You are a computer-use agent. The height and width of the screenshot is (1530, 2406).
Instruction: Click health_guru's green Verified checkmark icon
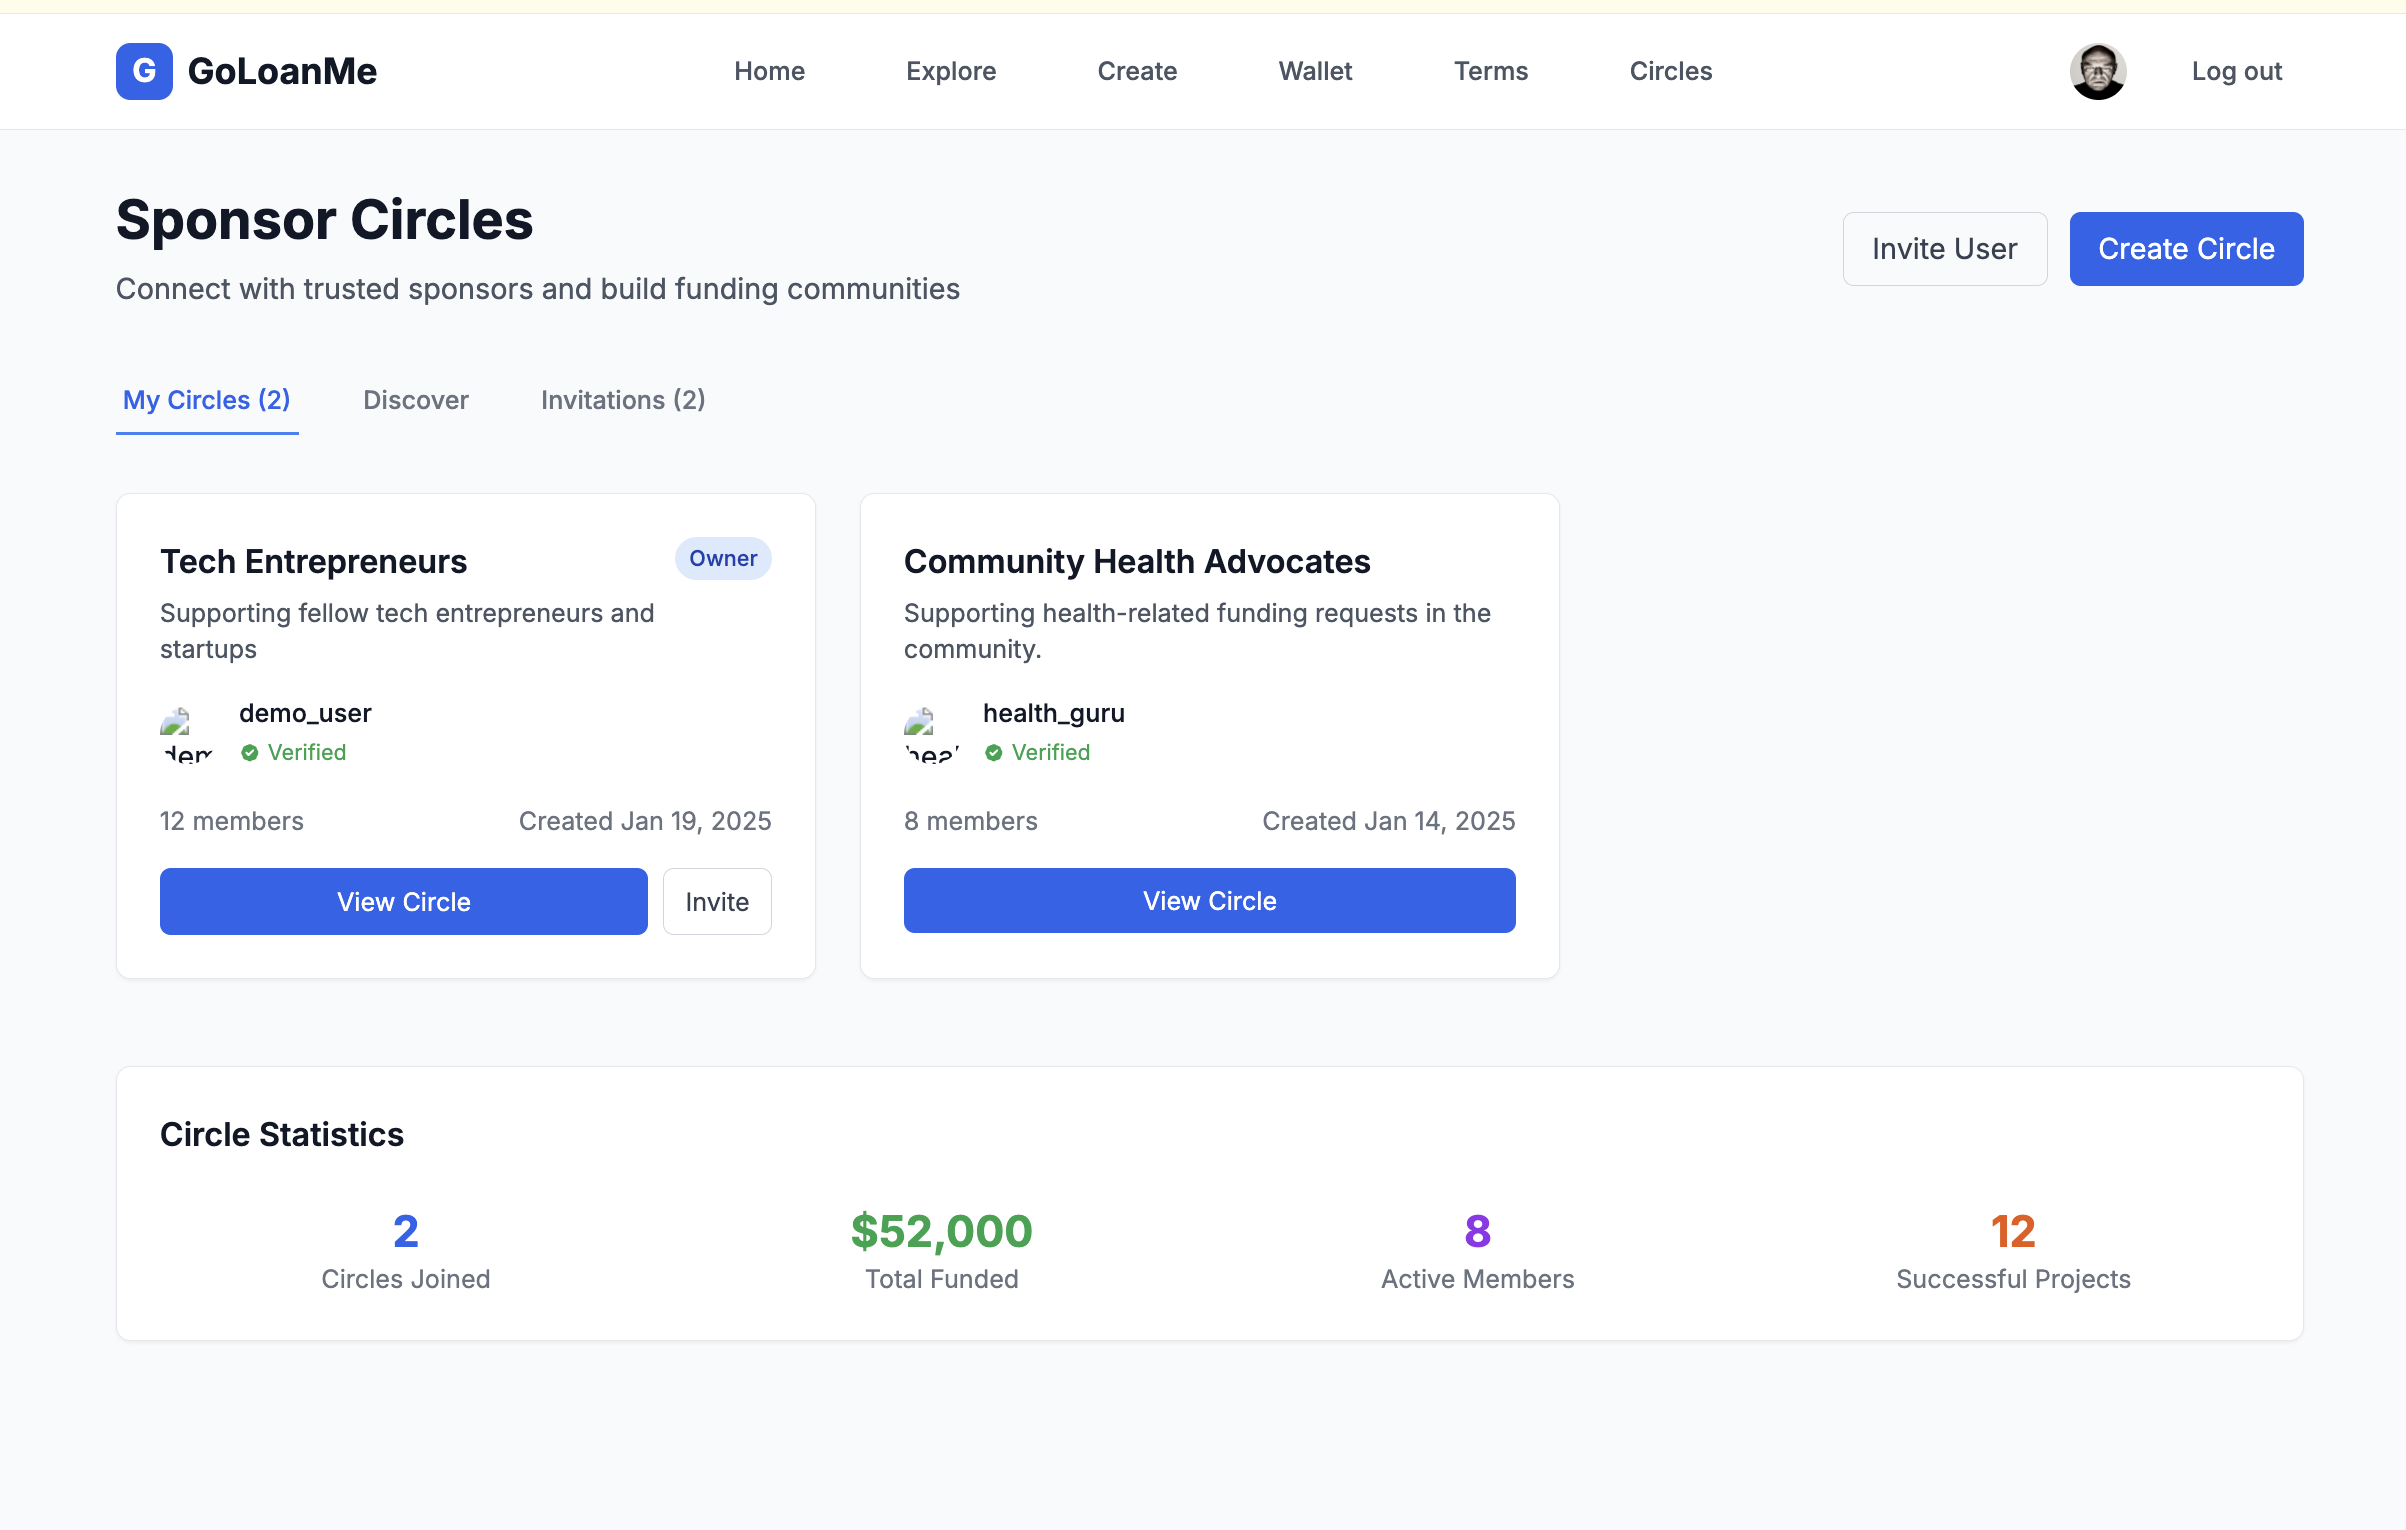click(x=994, y=753)
